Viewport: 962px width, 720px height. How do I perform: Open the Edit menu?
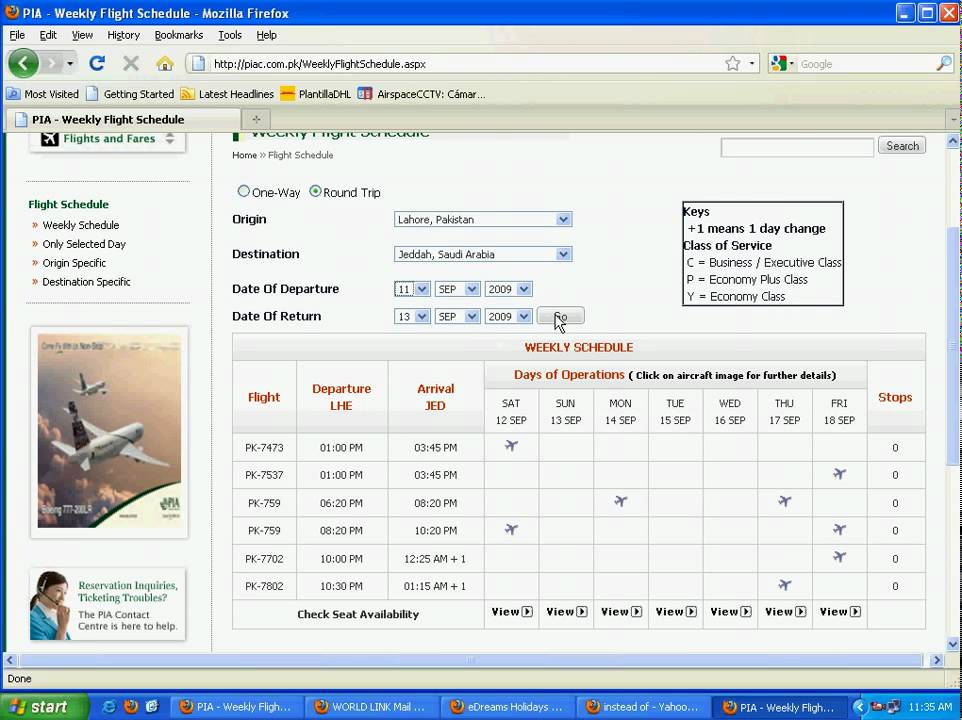click(48, 35)
